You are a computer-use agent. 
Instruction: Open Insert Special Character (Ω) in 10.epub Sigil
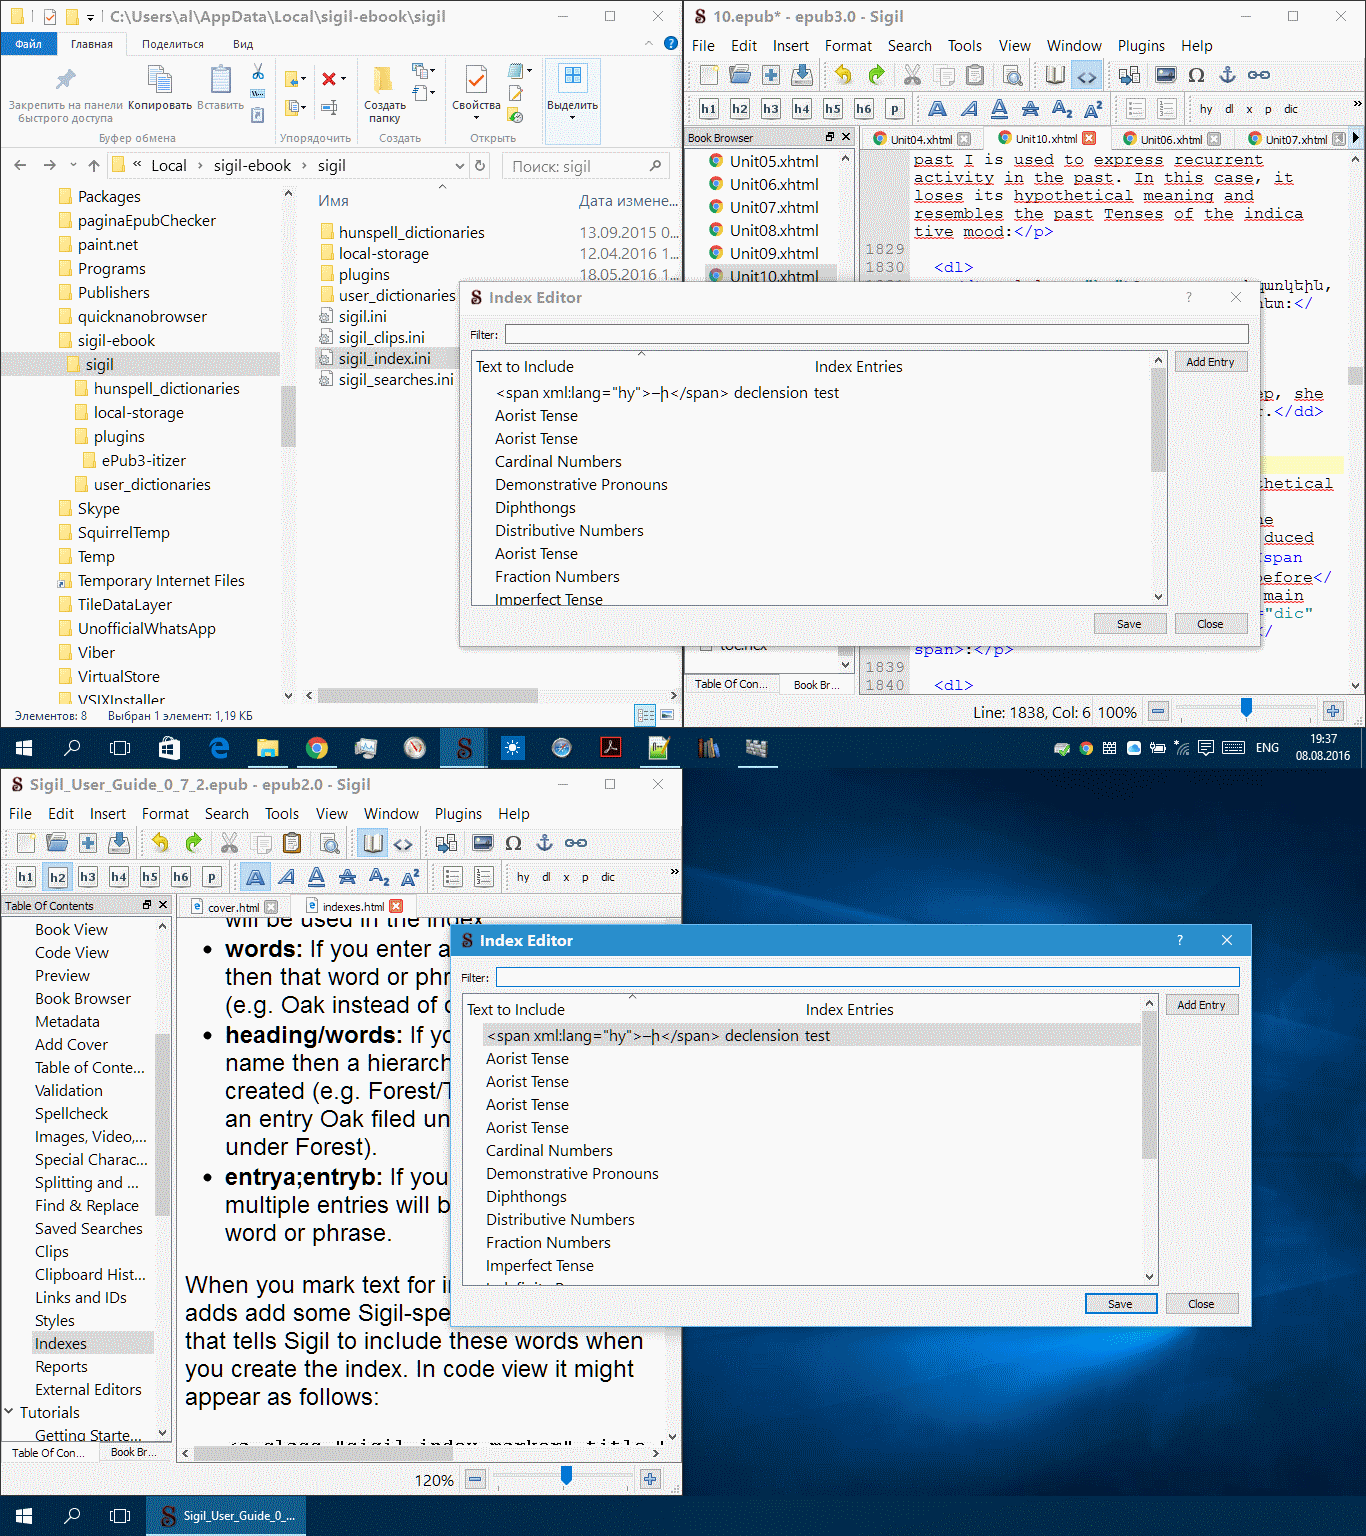[x=1196, y=75]
